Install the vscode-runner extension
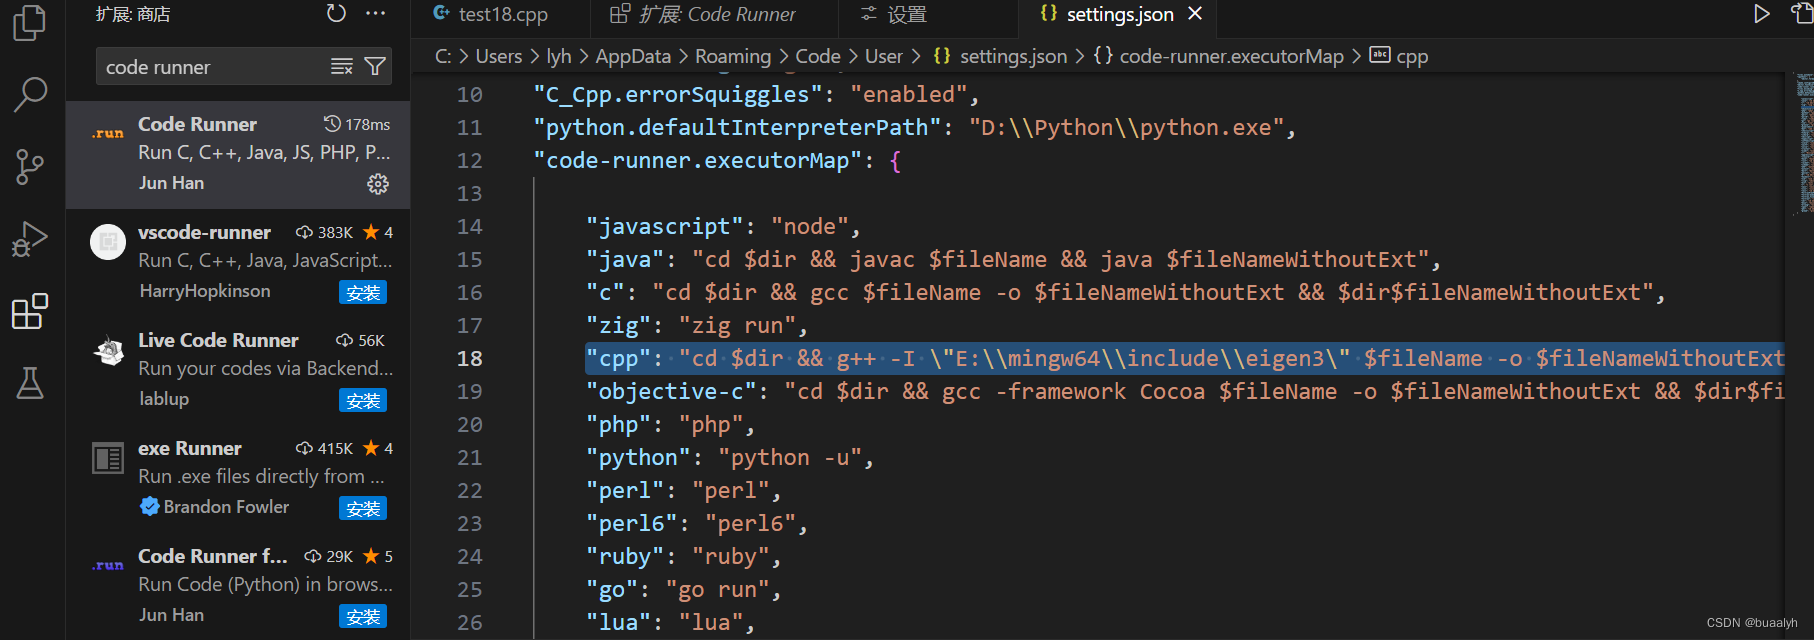The width and height of the screenshot is (1814, 640). (x=363, y=292)
